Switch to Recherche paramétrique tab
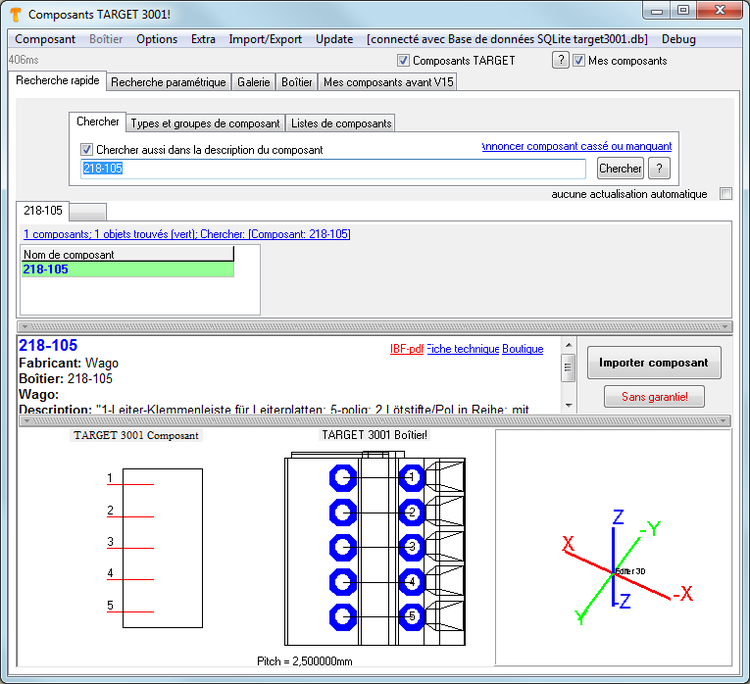Image resolution: width=750 pixels, height=684 pixels. tap(168, 82)
